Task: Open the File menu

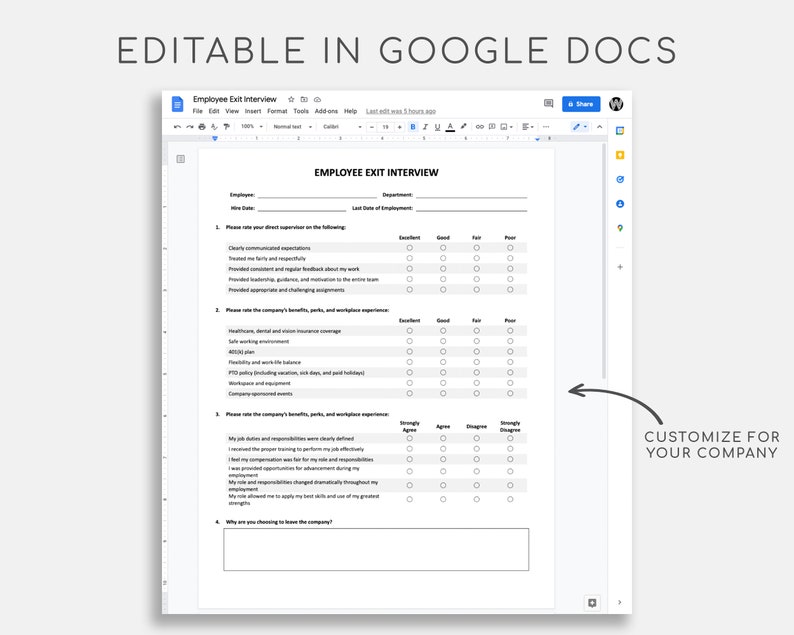Action: [x=197, y=111]
